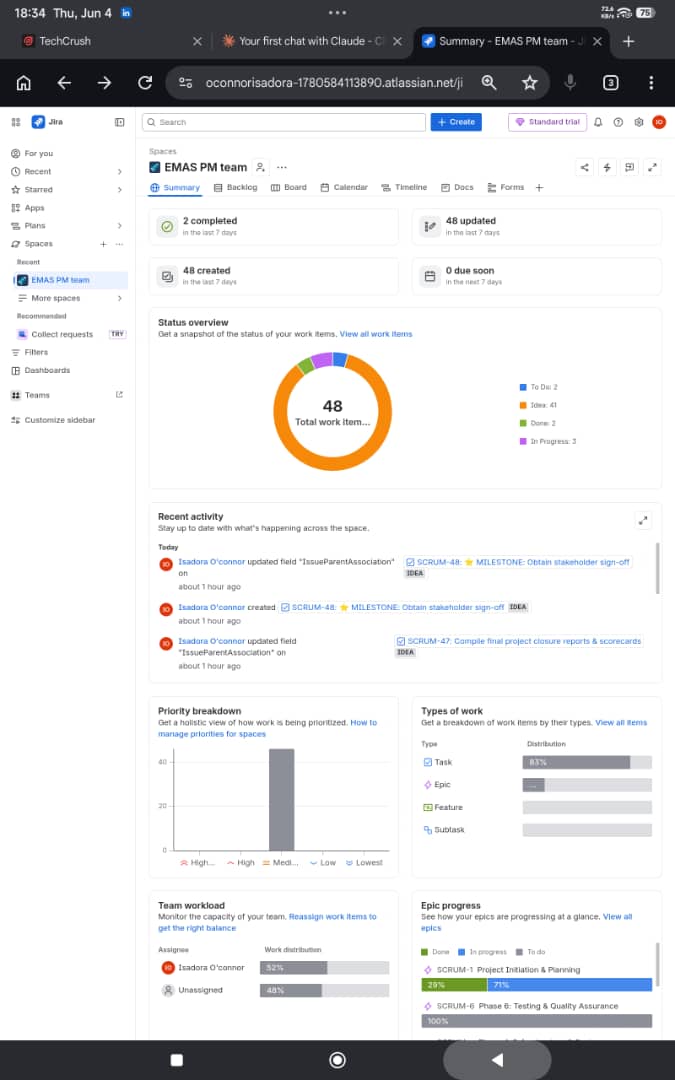Switch to the Backlog tab

point(236,187)
